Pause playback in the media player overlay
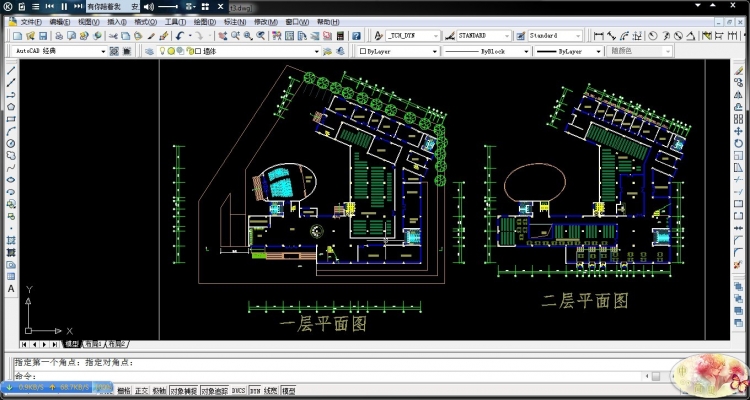The width and height of the screenshot is (750, 400). pyautogui.click(x=64, y=7)
